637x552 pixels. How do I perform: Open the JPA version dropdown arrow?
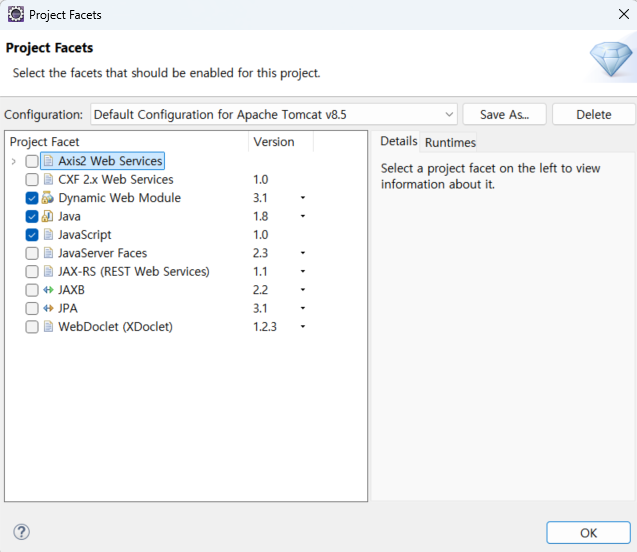(x=303, y=308)
